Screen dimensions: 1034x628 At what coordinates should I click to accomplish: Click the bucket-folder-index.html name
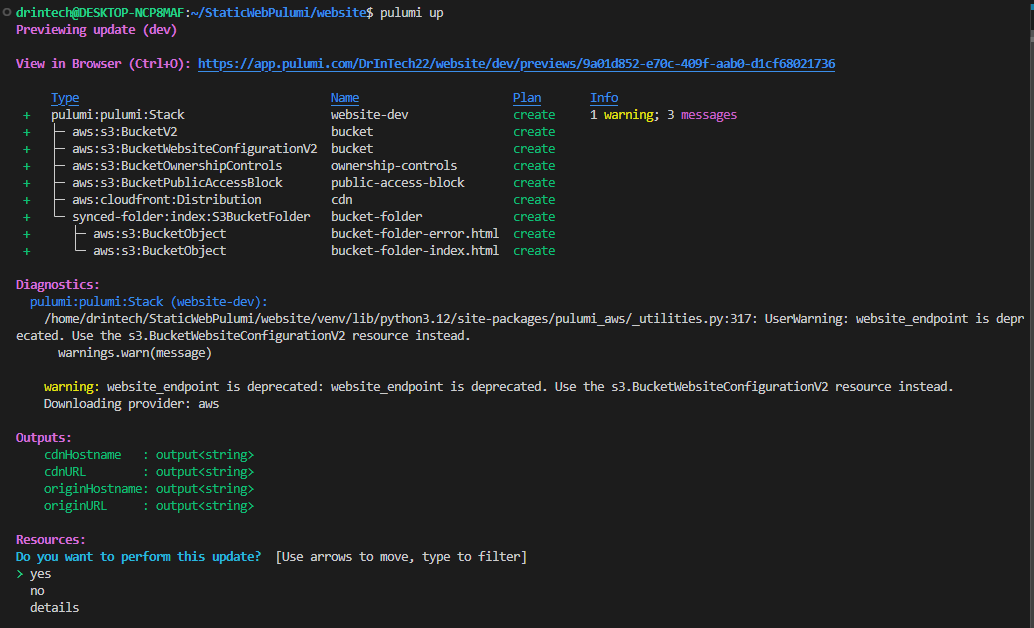tap(415, 251)
